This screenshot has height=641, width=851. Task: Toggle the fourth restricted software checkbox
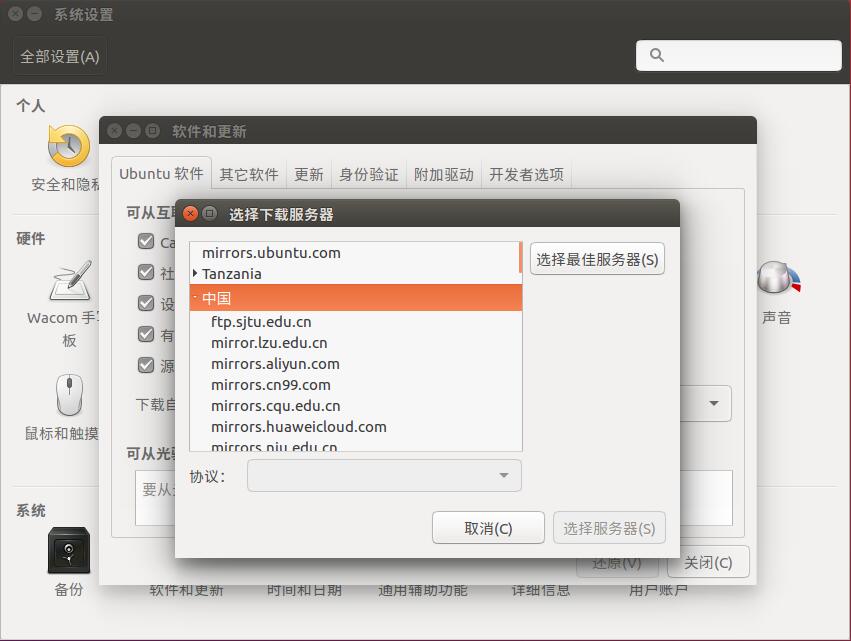(146, 334)
